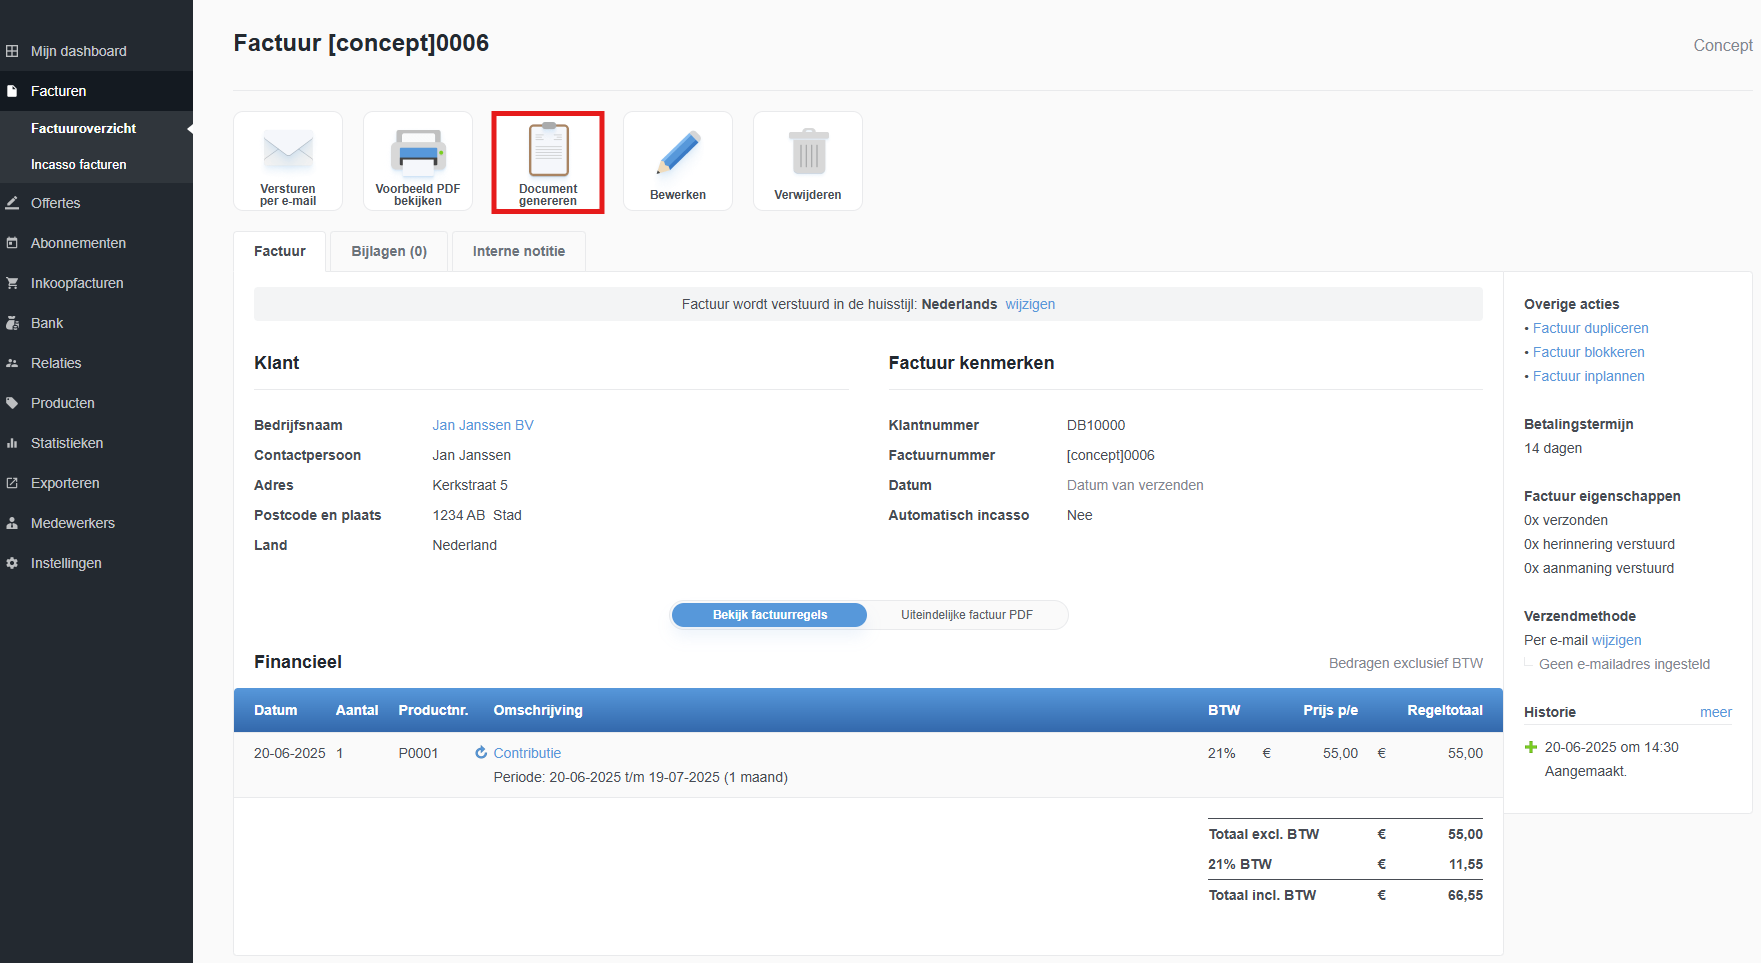Click Document genereren clipboard icon
Screen dimensions: 1761x963
(x=548, y=150)
